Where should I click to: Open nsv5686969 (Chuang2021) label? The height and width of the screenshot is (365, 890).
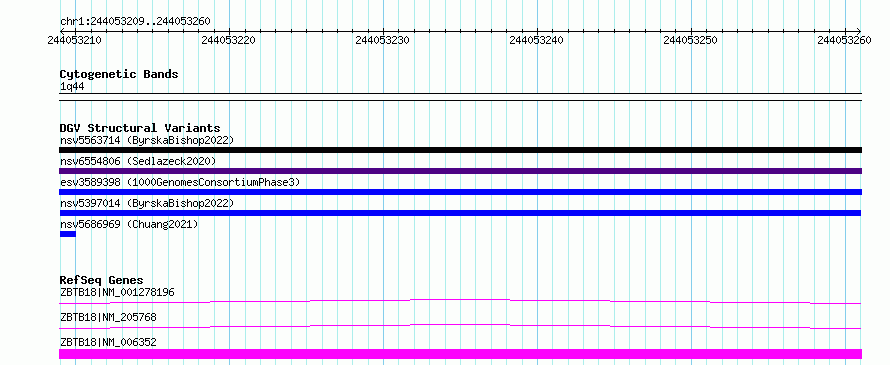point(129,224)
